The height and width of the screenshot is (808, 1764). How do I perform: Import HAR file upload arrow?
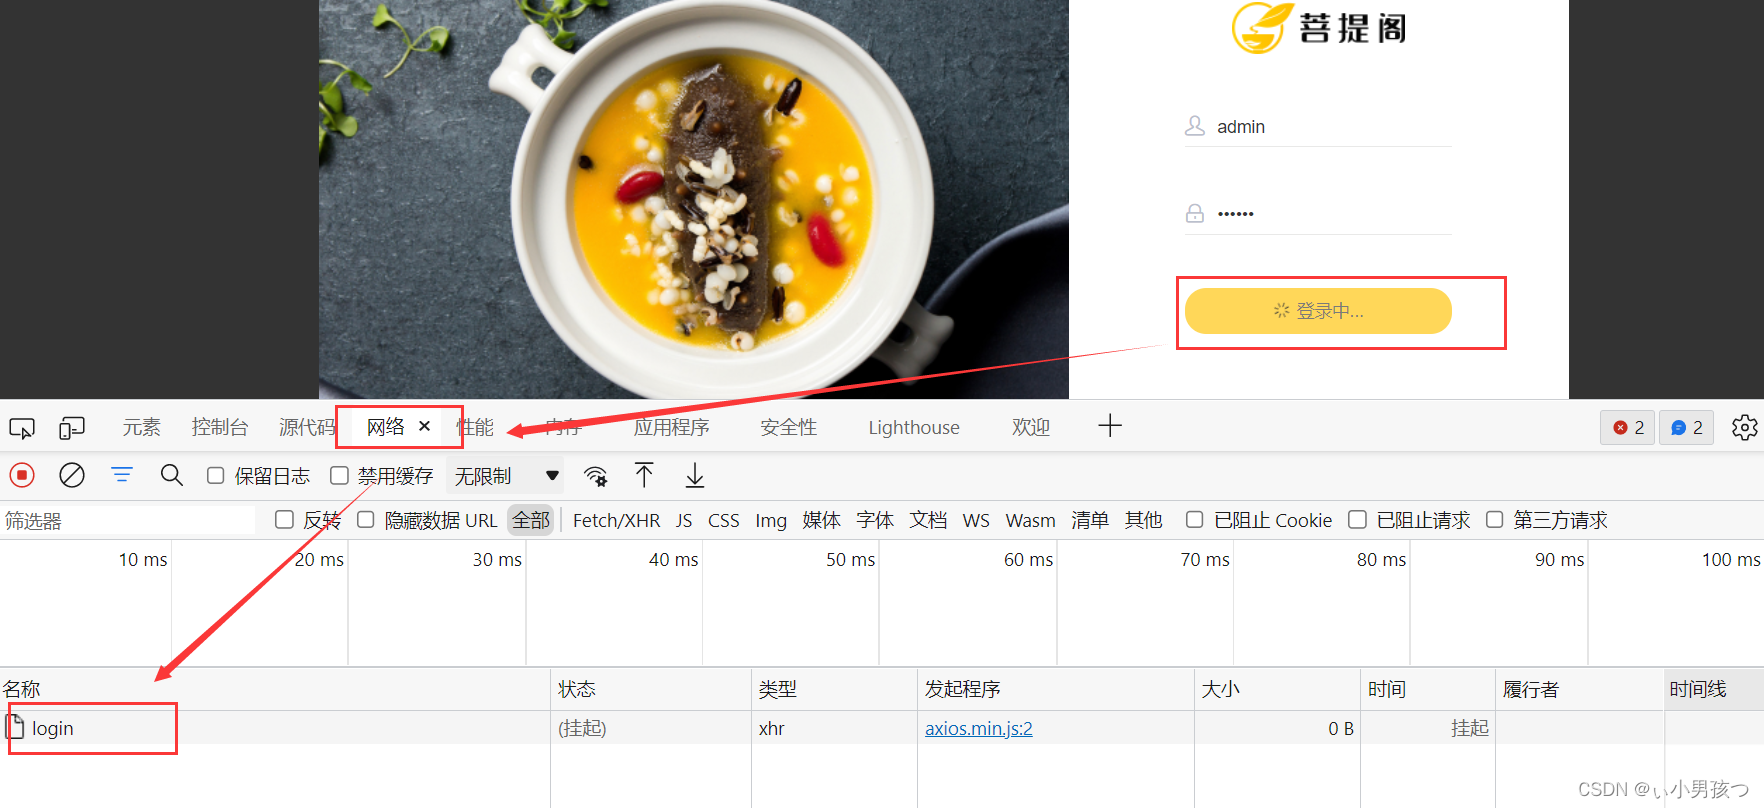coord(644,475)
